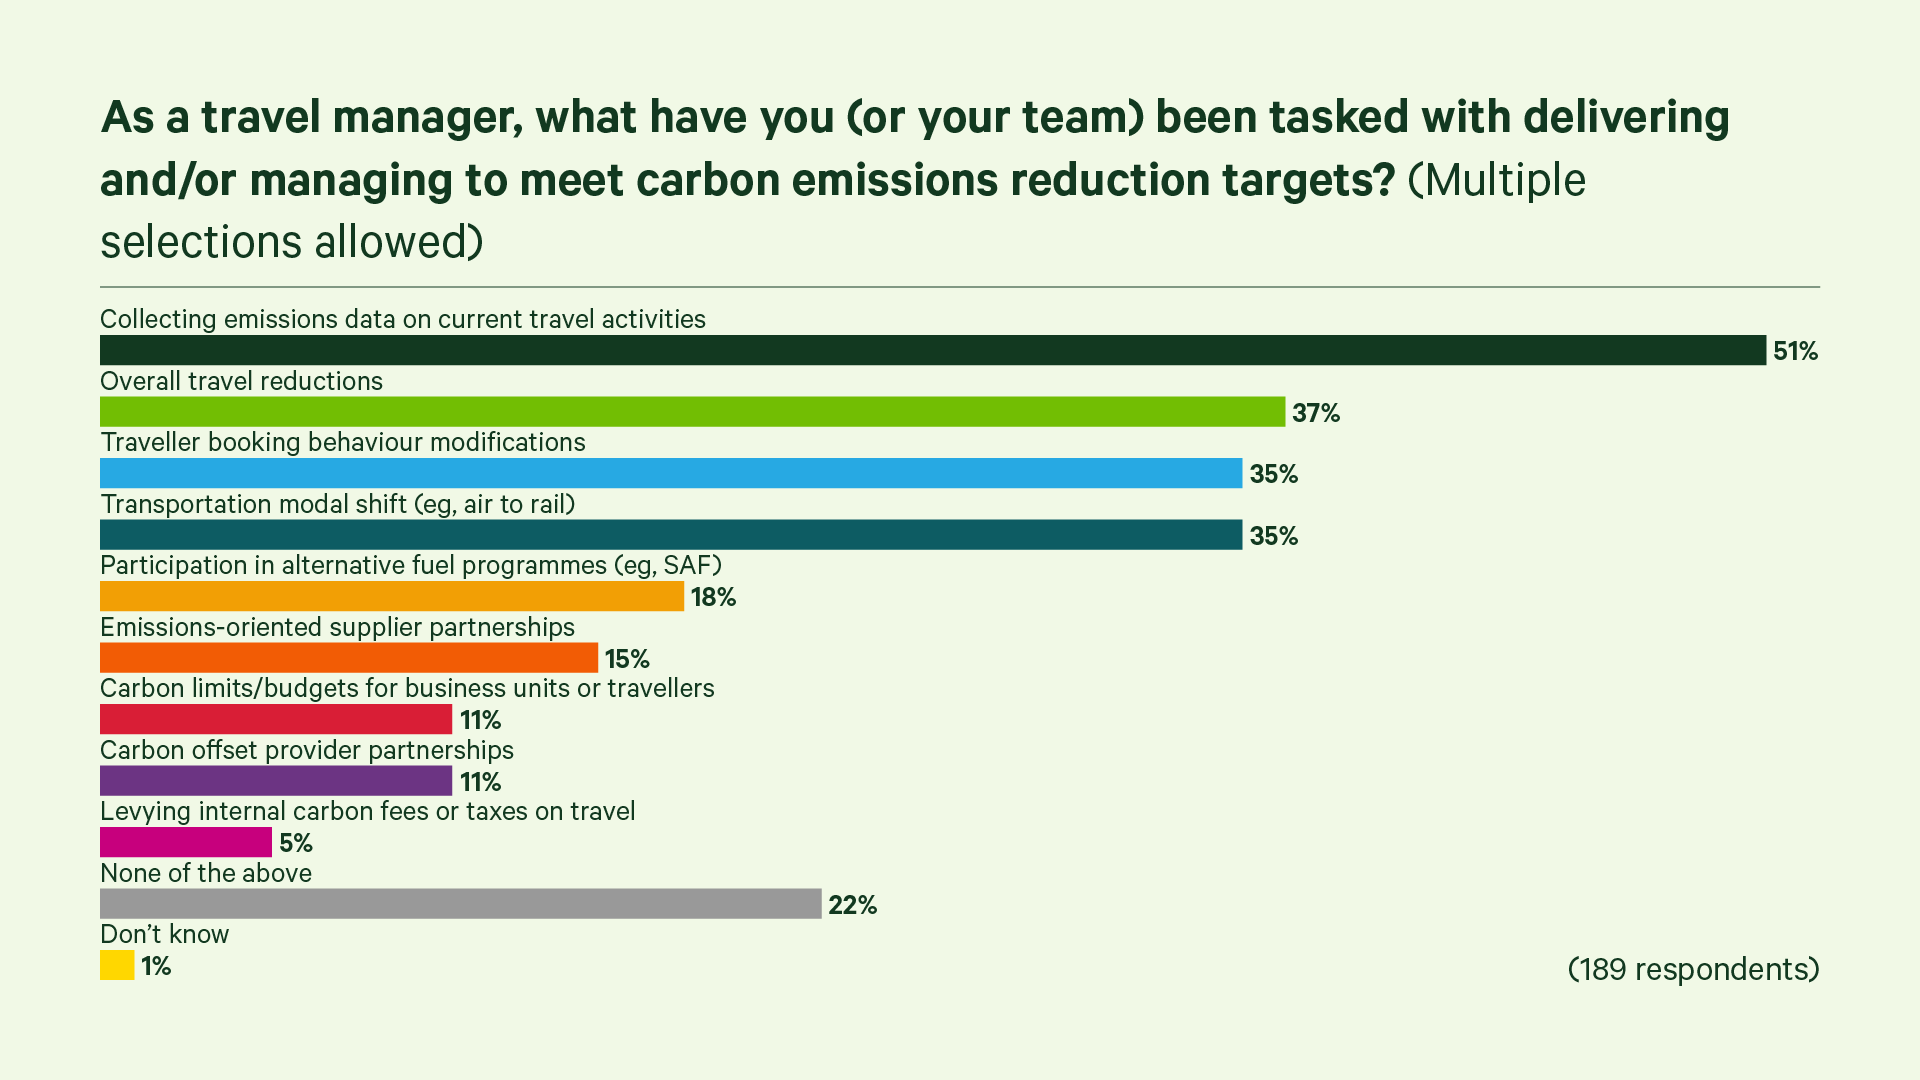Click the amber alternative fuel programmes bar
This screenshot has height=1080, width=1920.
[391, 597]
